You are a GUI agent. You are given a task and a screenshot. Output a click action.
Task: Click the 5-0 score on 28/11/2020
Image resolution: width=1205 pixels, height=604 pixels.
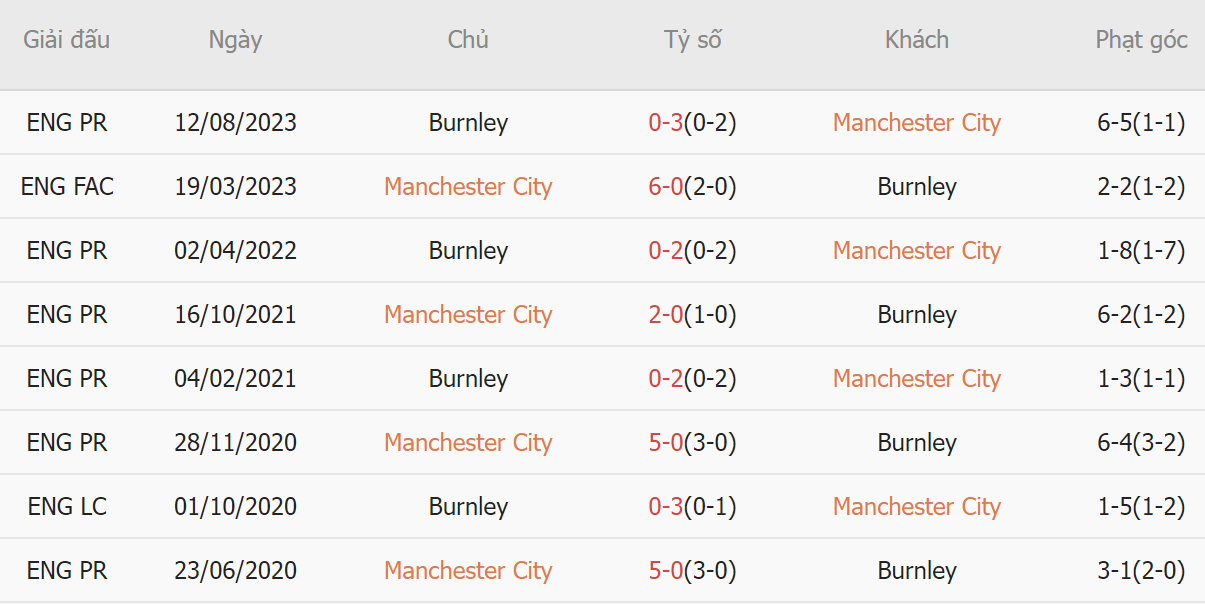click(x=666, y=443)
